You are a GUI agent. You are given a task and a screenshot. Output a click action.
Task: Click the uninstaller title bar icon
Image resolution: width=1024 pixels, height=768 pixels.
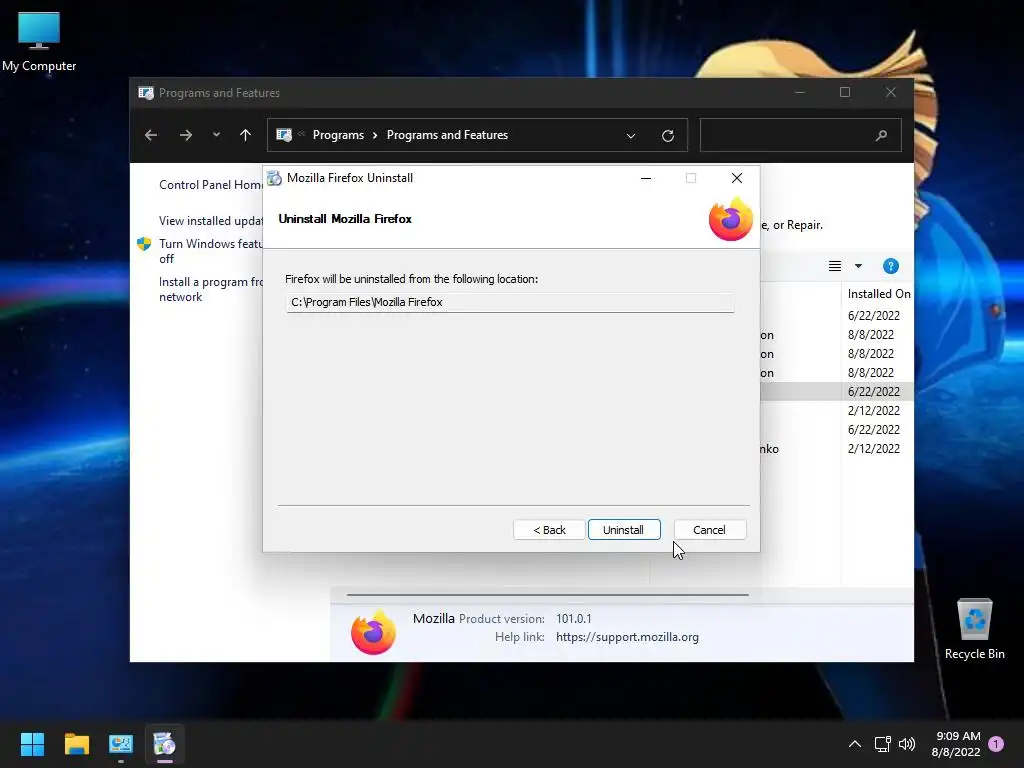274,178
